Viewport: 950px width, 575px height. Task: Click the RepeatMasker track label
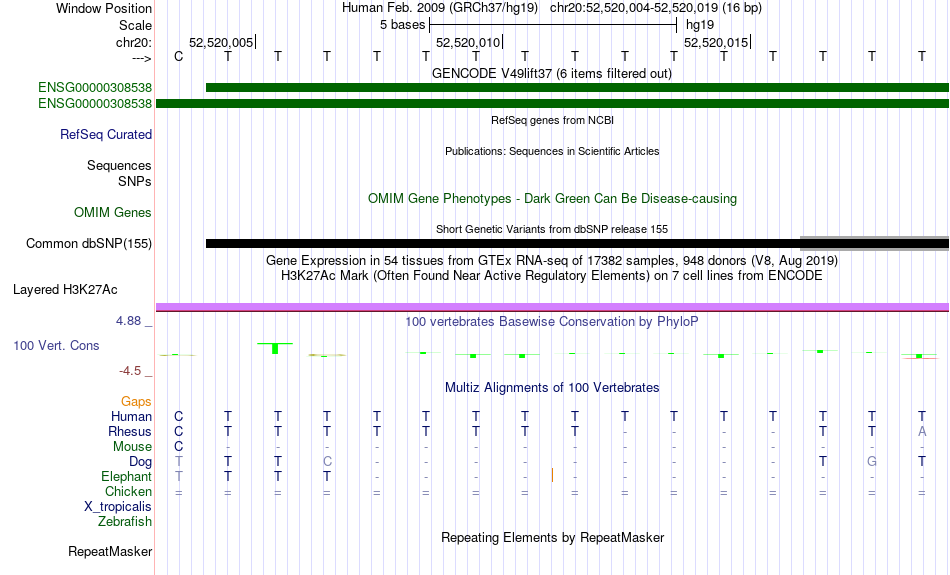coord(110,551)
